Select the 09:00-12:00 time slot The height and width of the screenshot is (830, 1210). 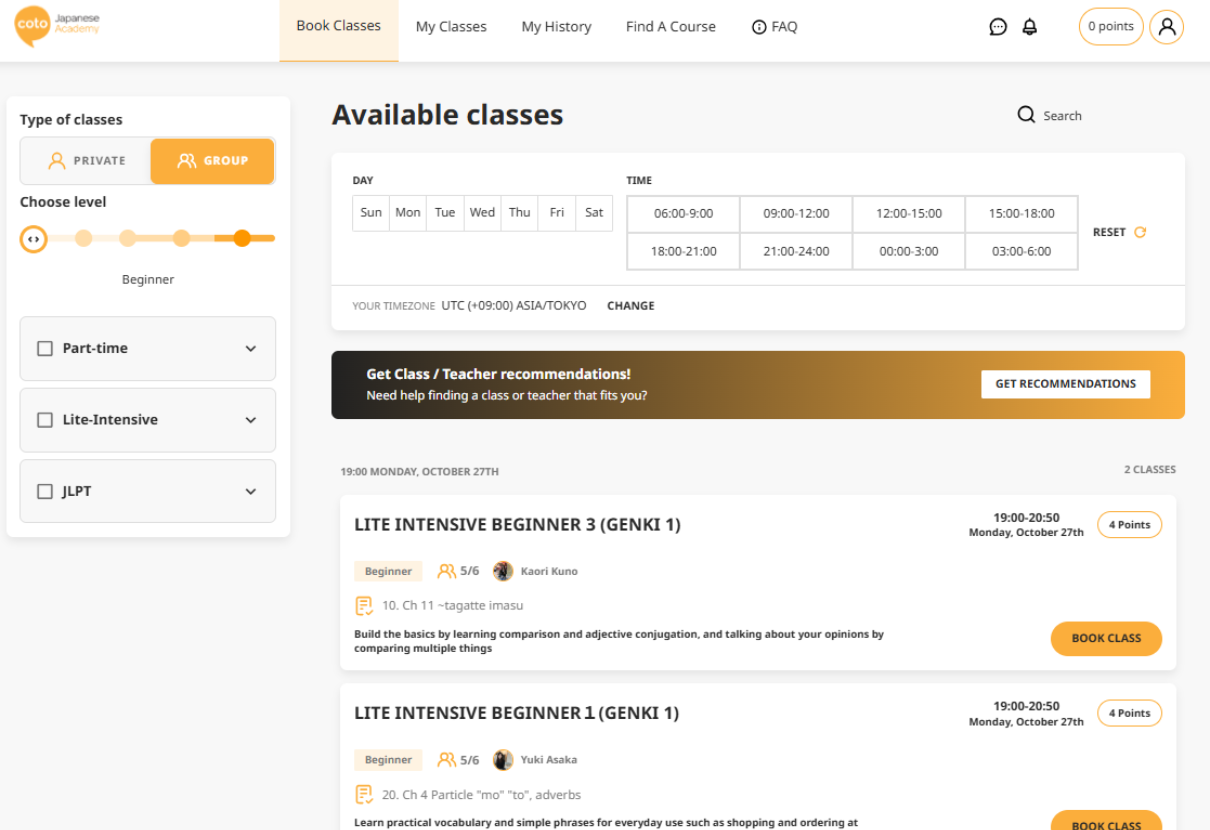pos(796,214)
